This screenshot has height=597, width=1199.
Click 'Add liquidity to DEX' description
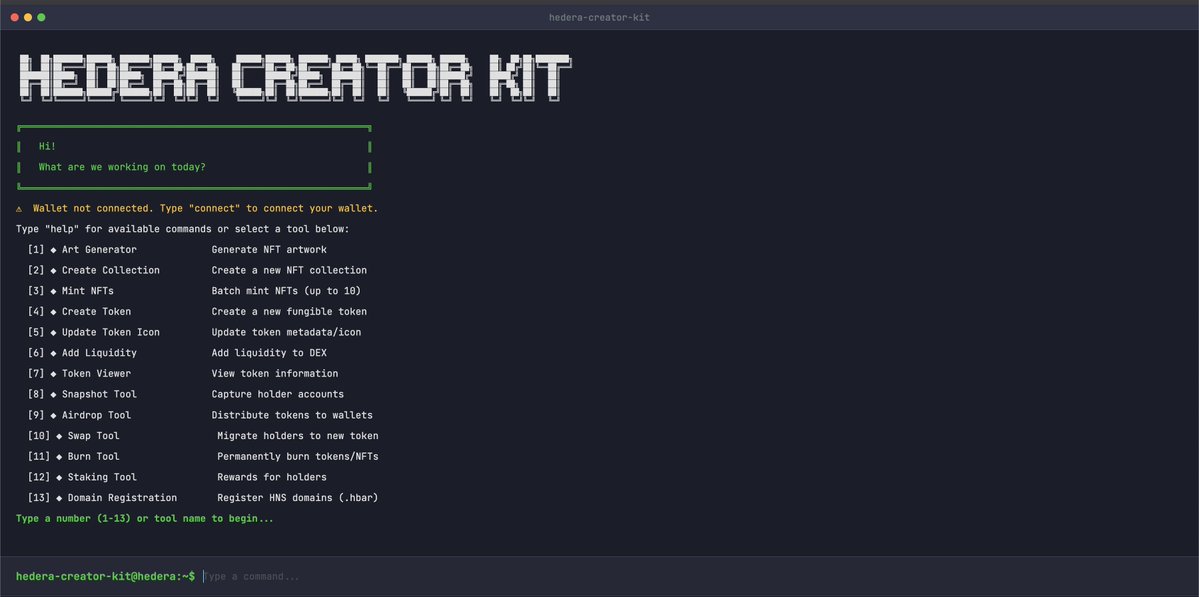[269, 352]
